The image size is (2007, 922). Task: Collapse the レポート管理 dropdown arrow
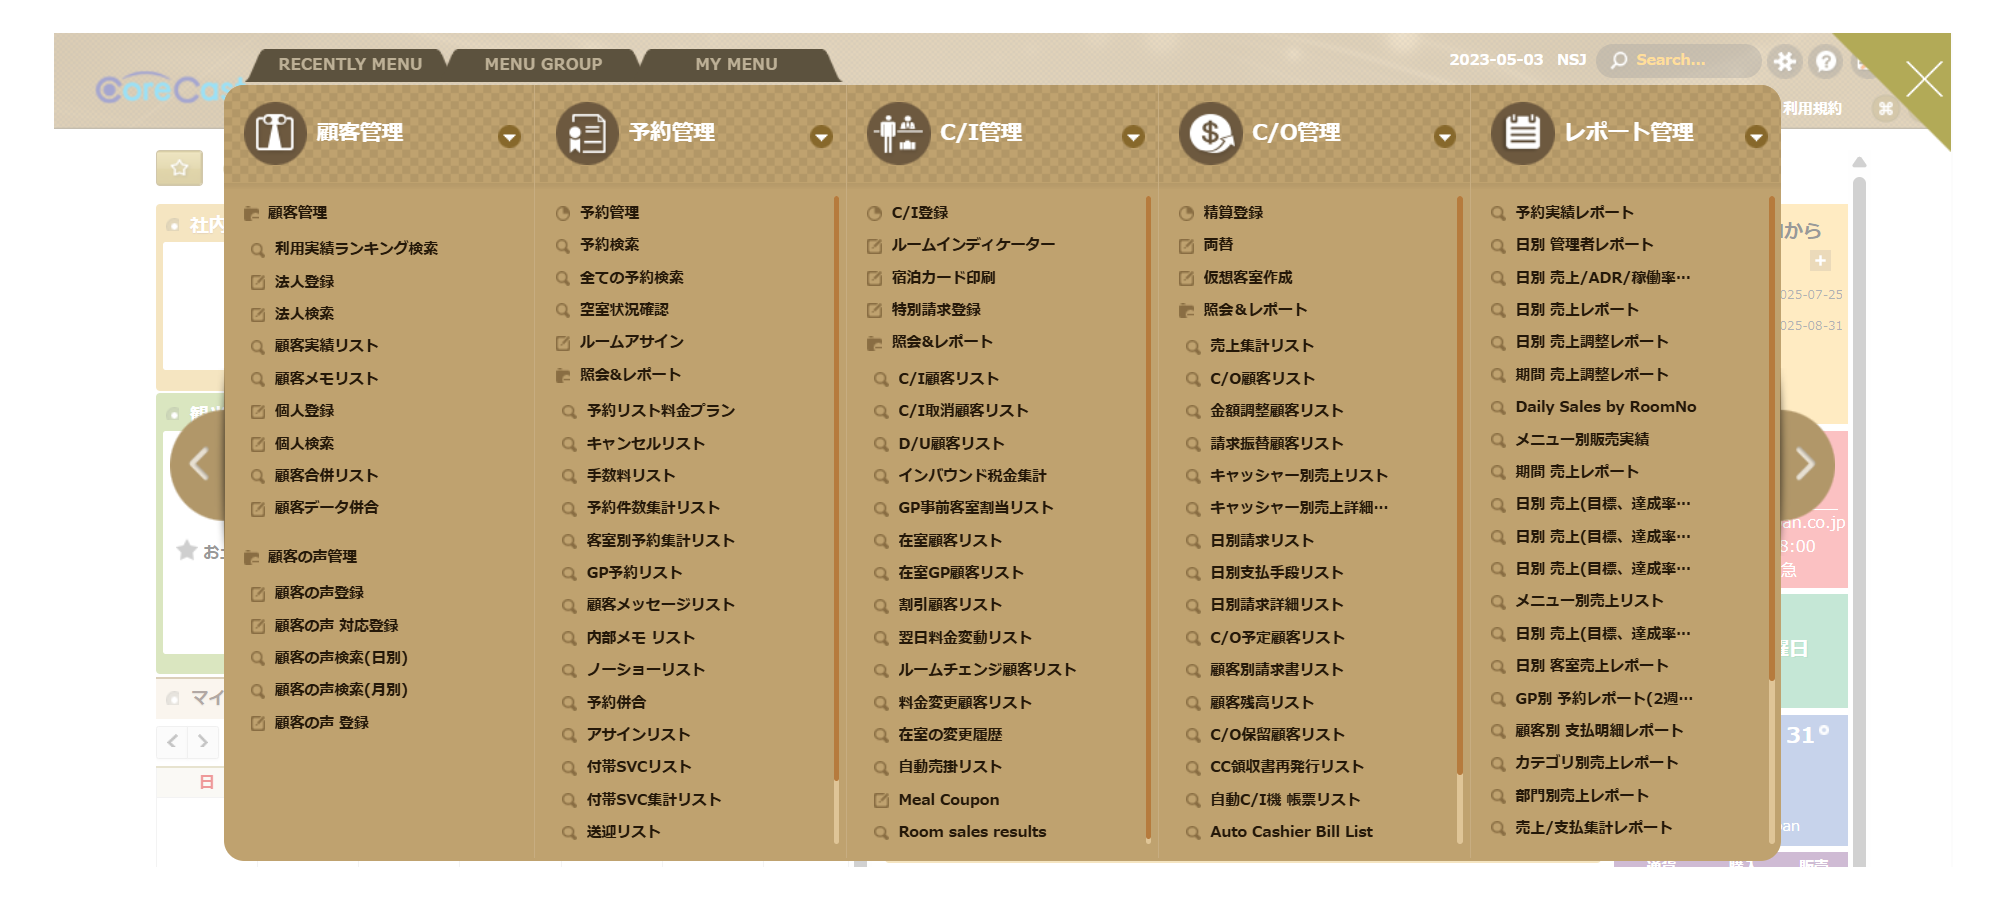1756,137
